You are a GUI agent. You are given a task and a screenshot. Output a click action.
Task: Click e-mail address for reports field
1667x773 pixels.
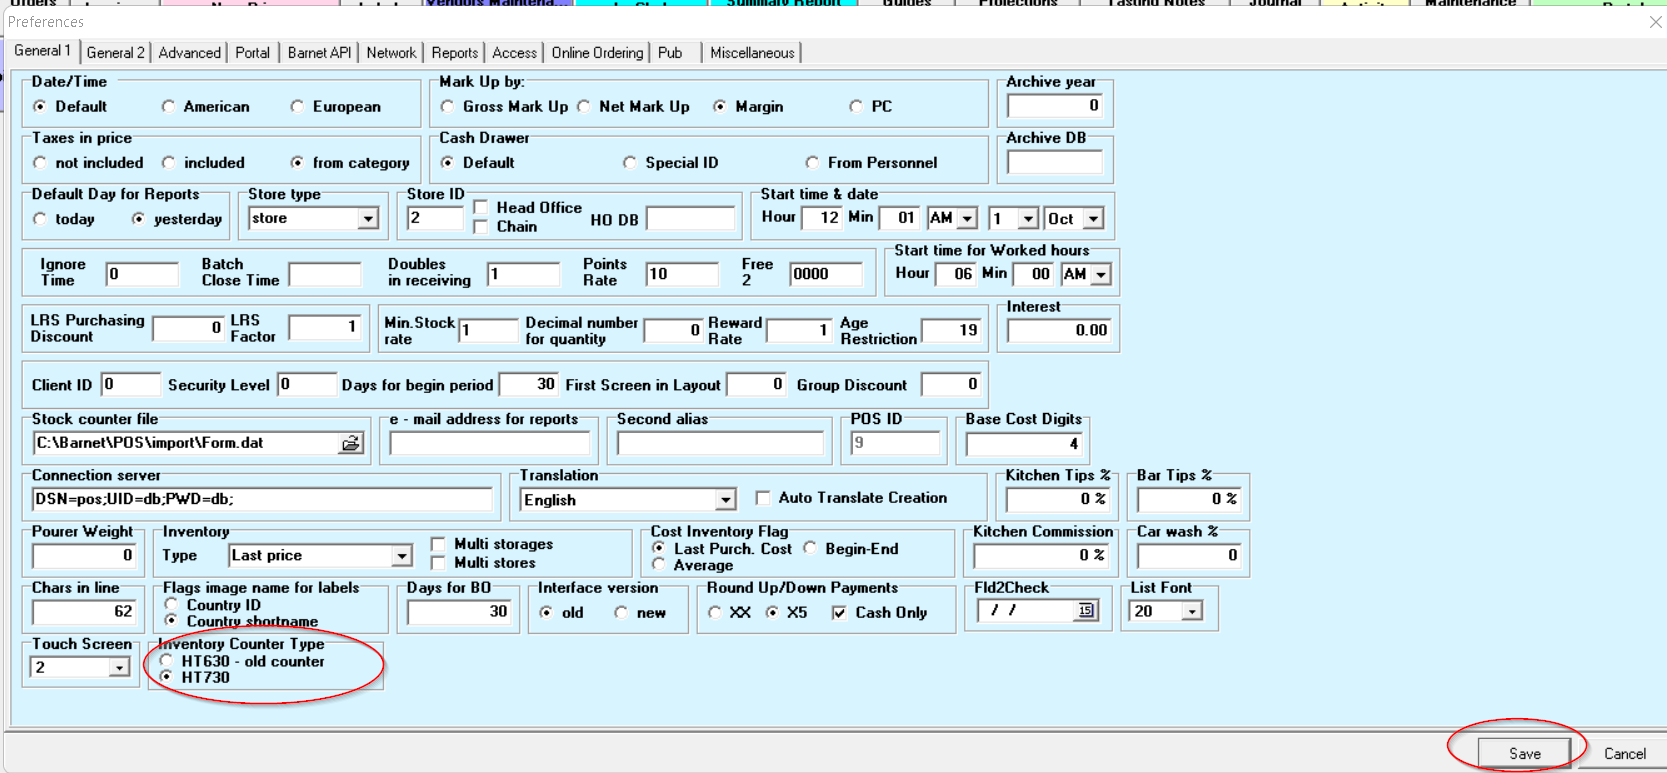[x=490, y=443]
